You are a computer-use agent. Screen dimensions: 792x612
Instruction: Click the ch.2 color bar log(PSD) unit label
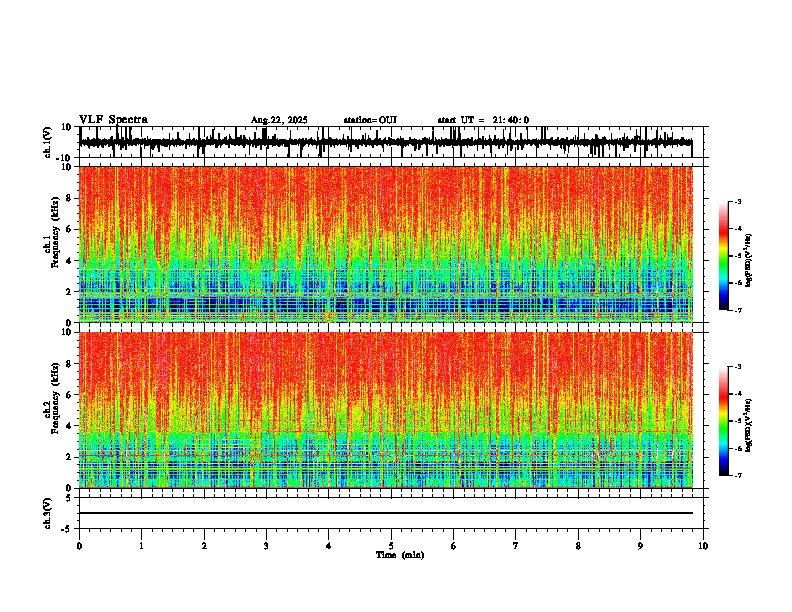(749, 425)
